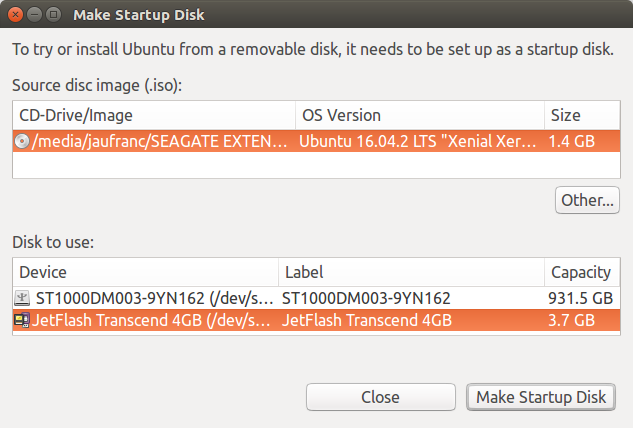The height and width of the screenshot is (428, 633).
Task: Select the ST1000DM003-9YN162 disk row
Action: (x=316, y=298)
